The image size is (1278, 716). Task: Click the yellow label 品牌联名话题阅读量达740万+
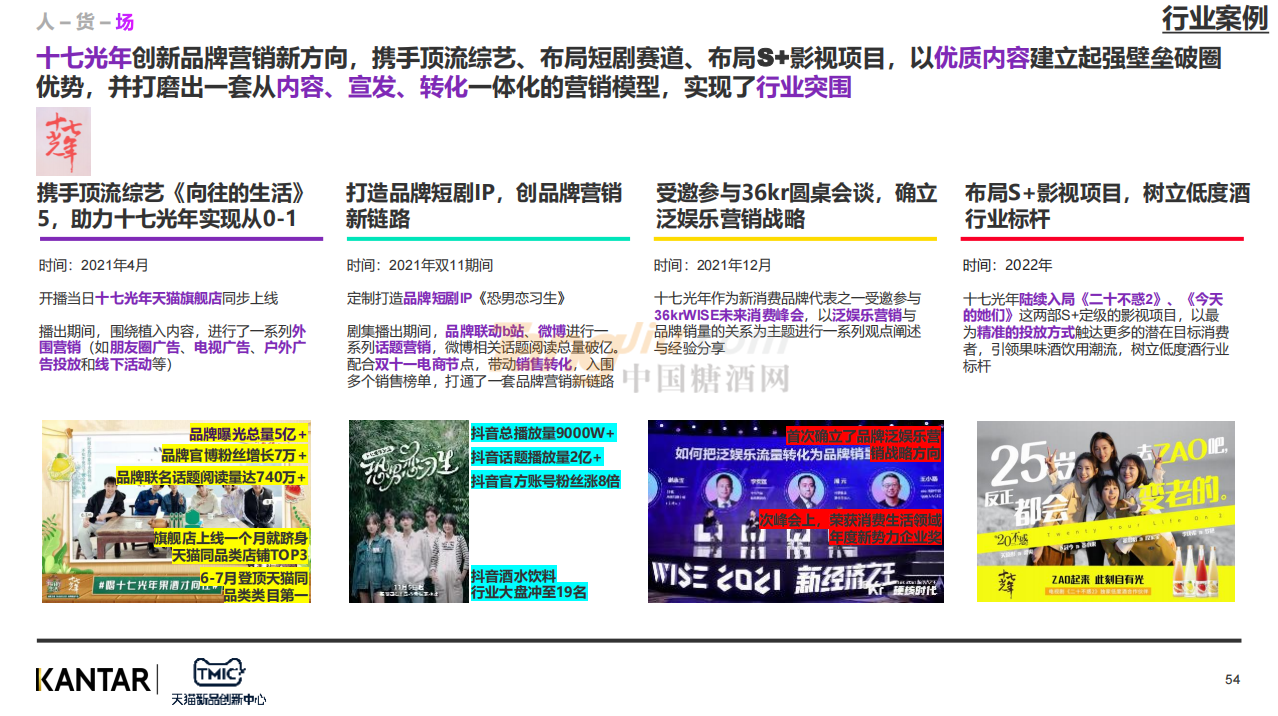click(212, 477)
